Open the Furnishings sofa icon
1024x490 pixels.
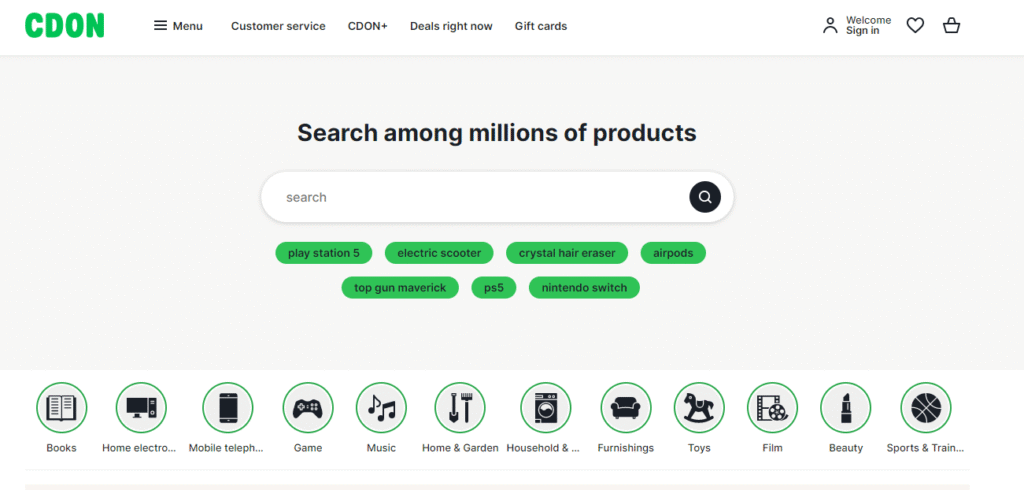[x=626, y=408]
